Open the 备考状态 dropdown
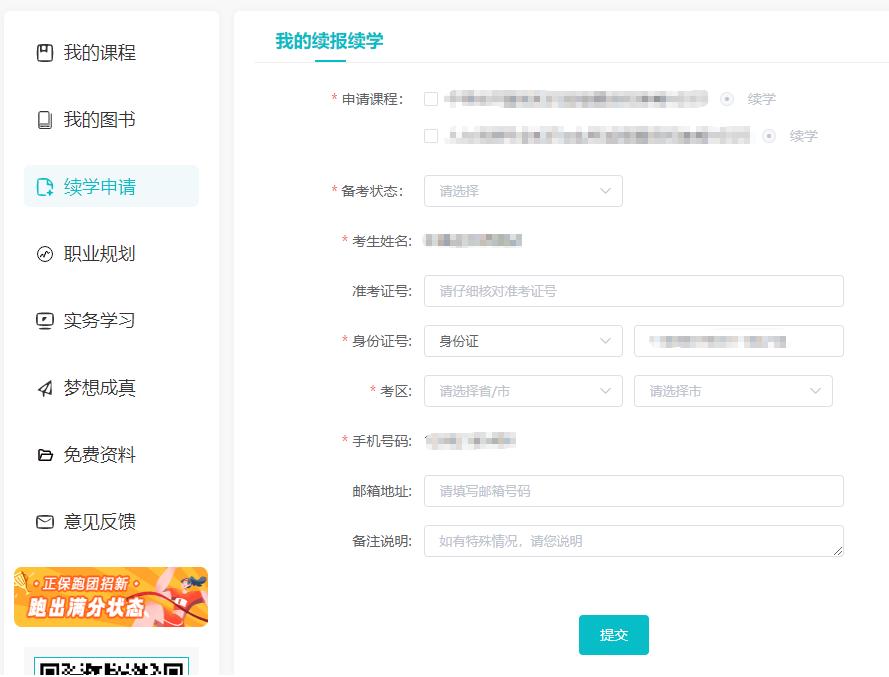This screenshot has width=889, height=677. point(523,191)
